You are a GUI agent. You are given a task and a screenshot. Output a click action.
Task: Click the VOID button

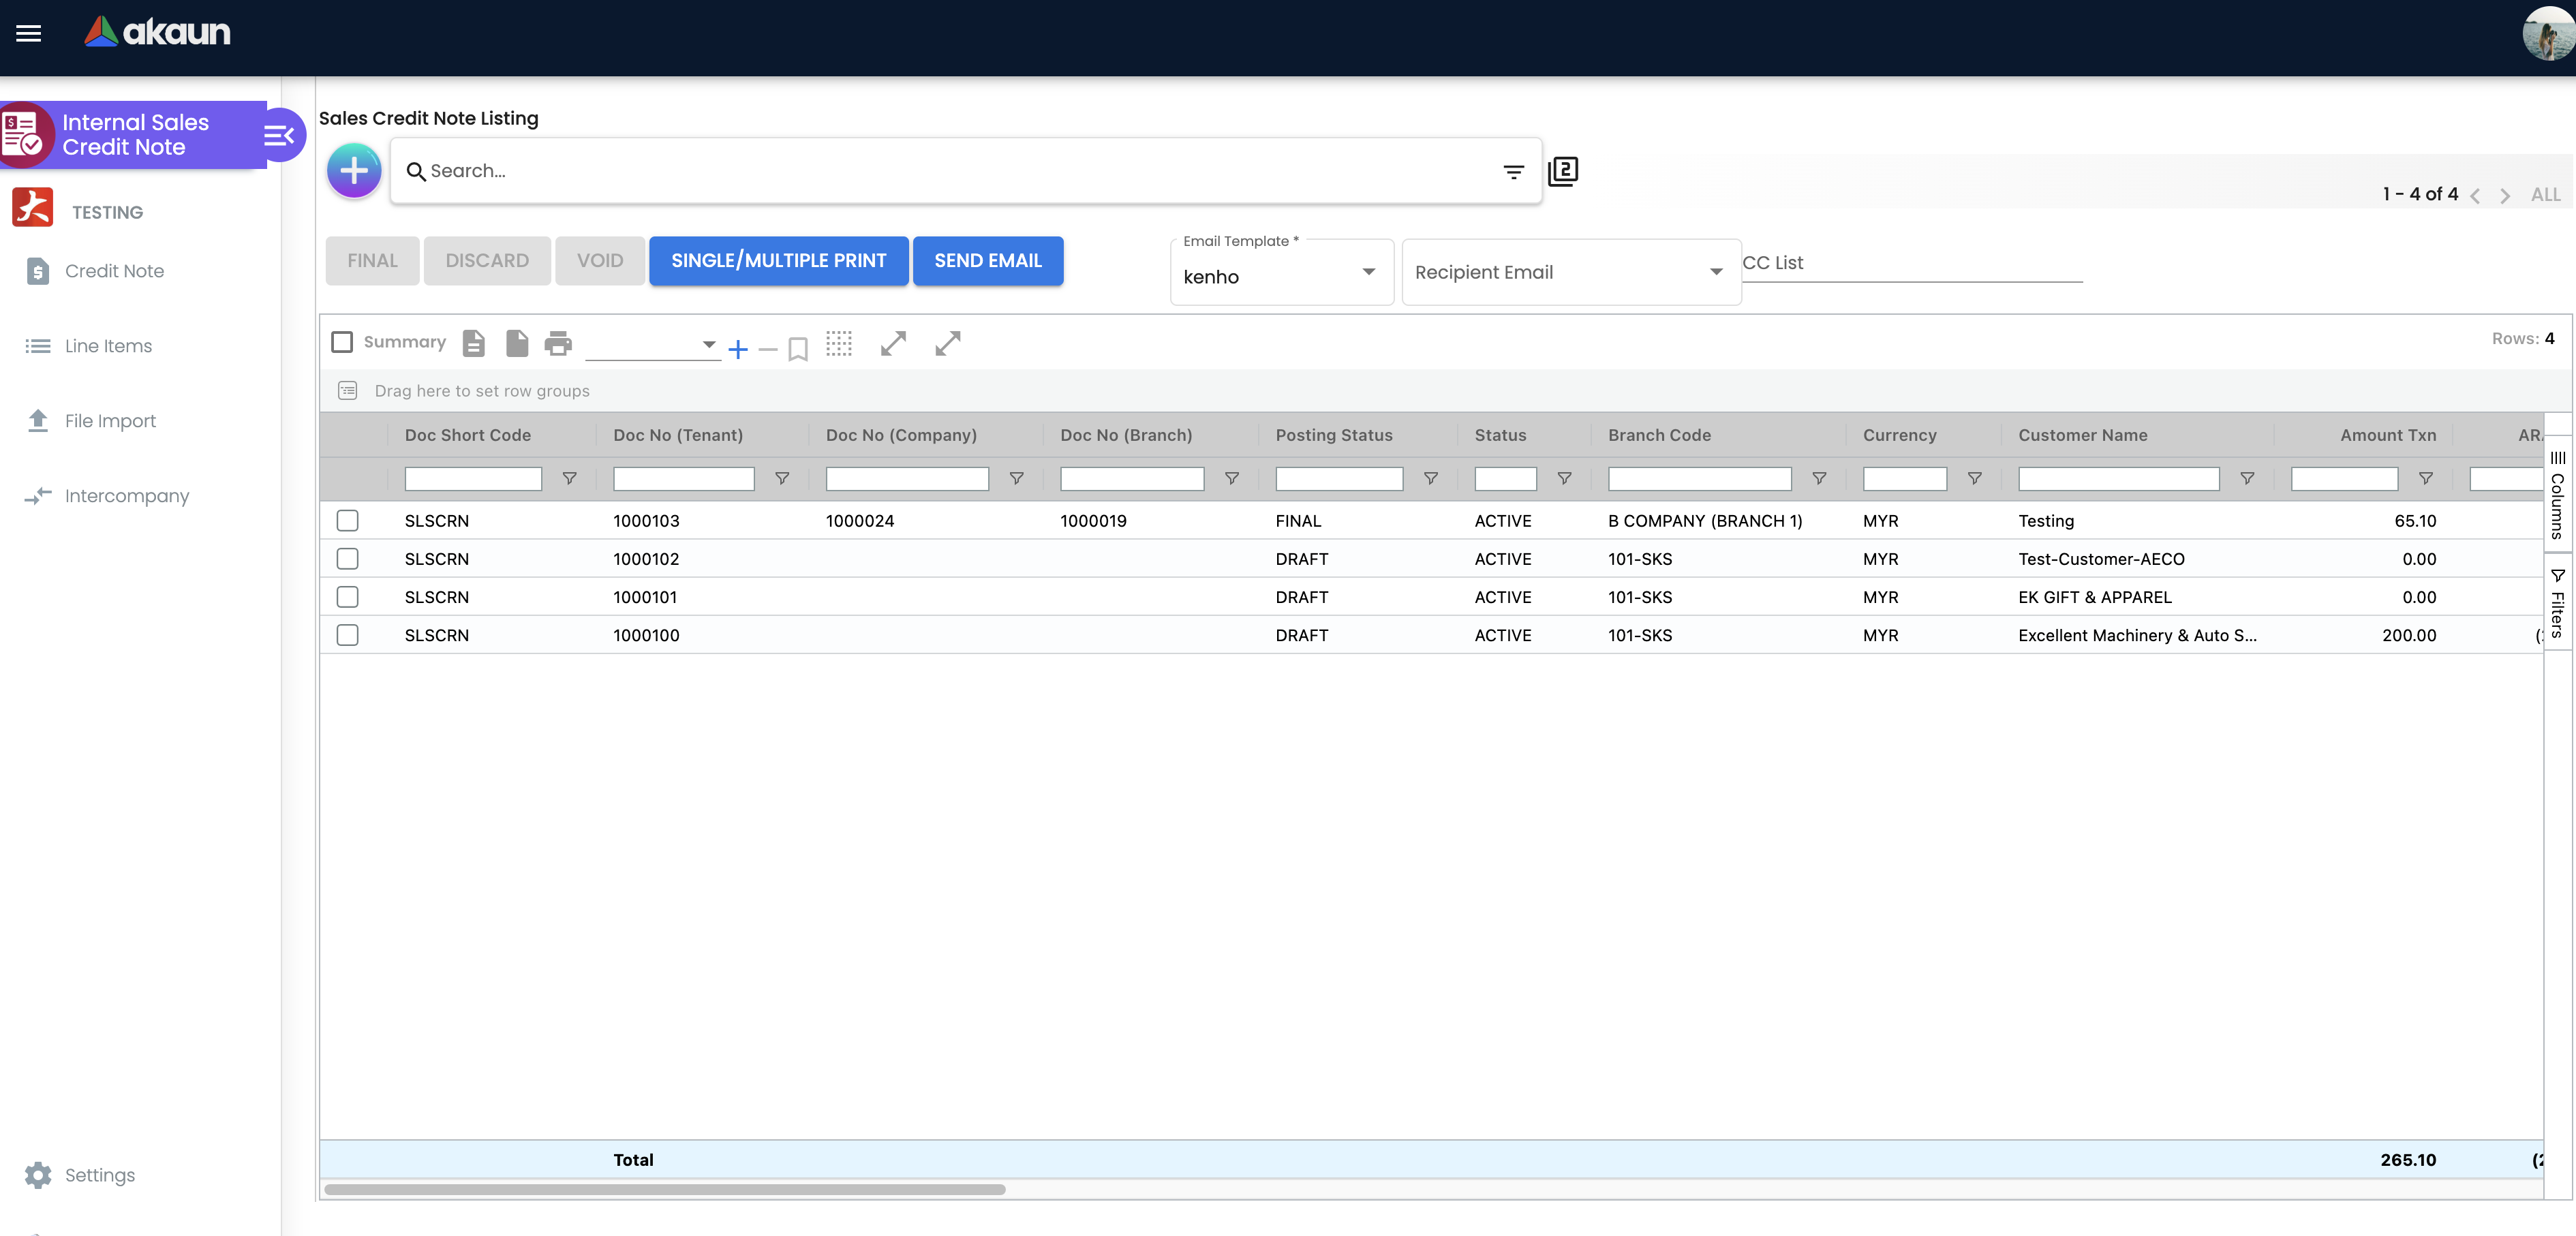coord(600,261)
